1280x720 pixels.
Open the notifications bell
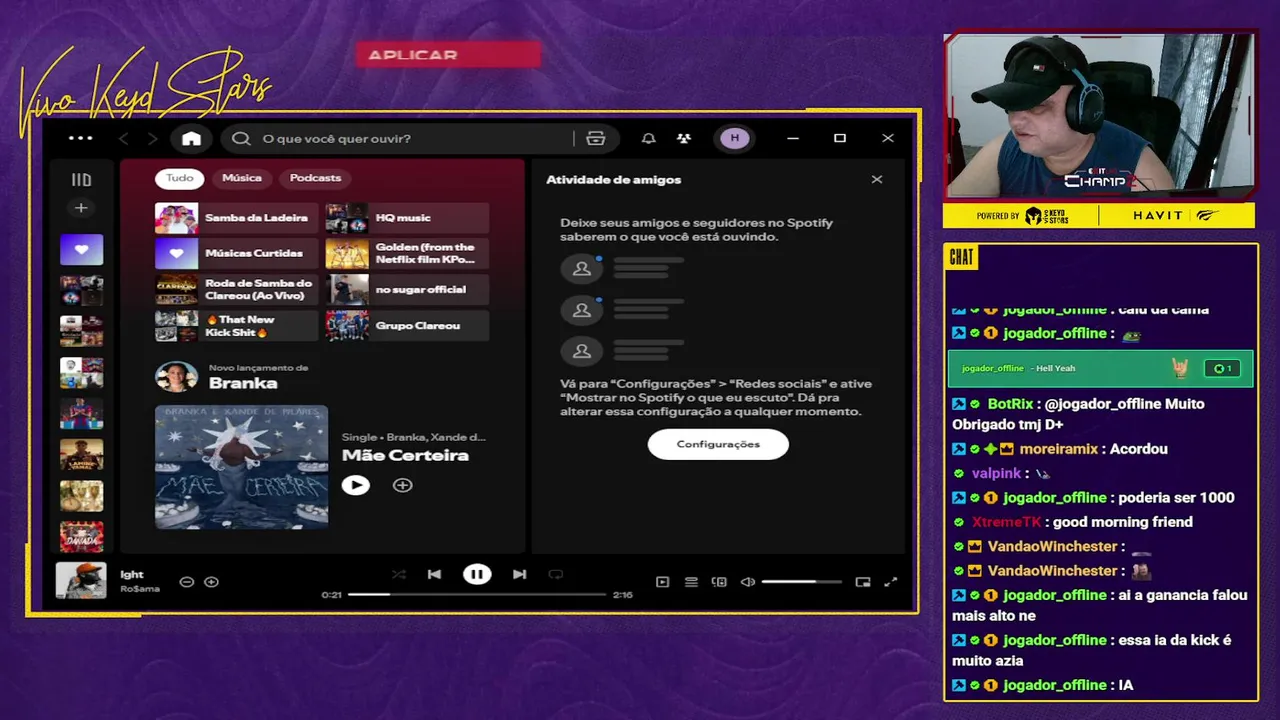[649, 138]
